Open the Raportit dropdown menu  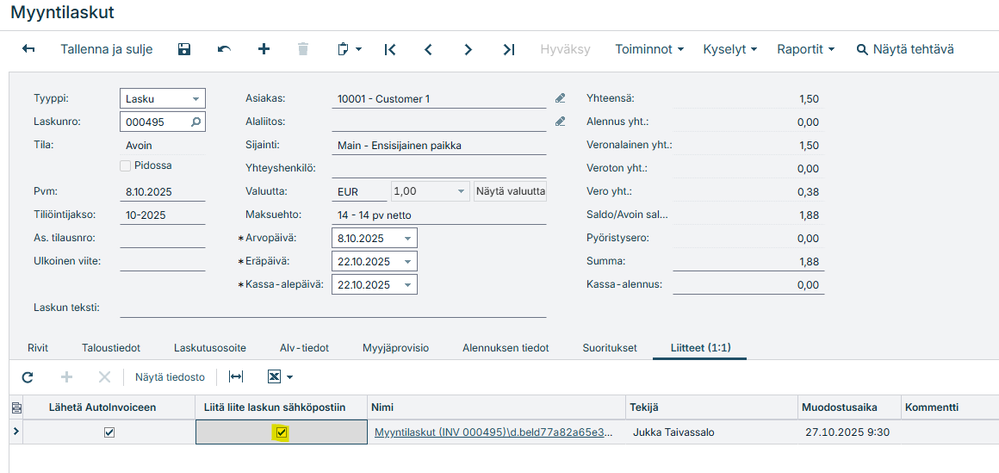pos(805,49)
